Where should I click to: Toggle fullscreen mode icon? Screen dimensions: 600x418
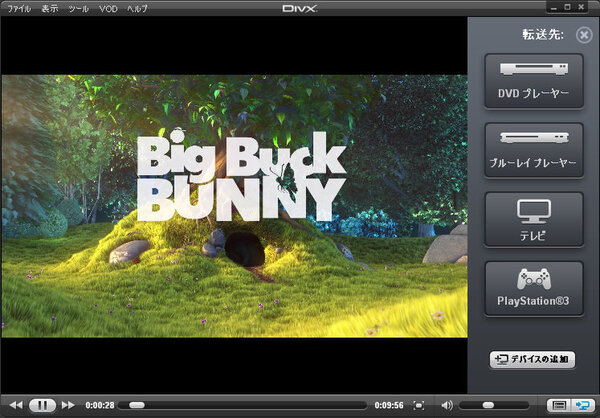(419, 405)
